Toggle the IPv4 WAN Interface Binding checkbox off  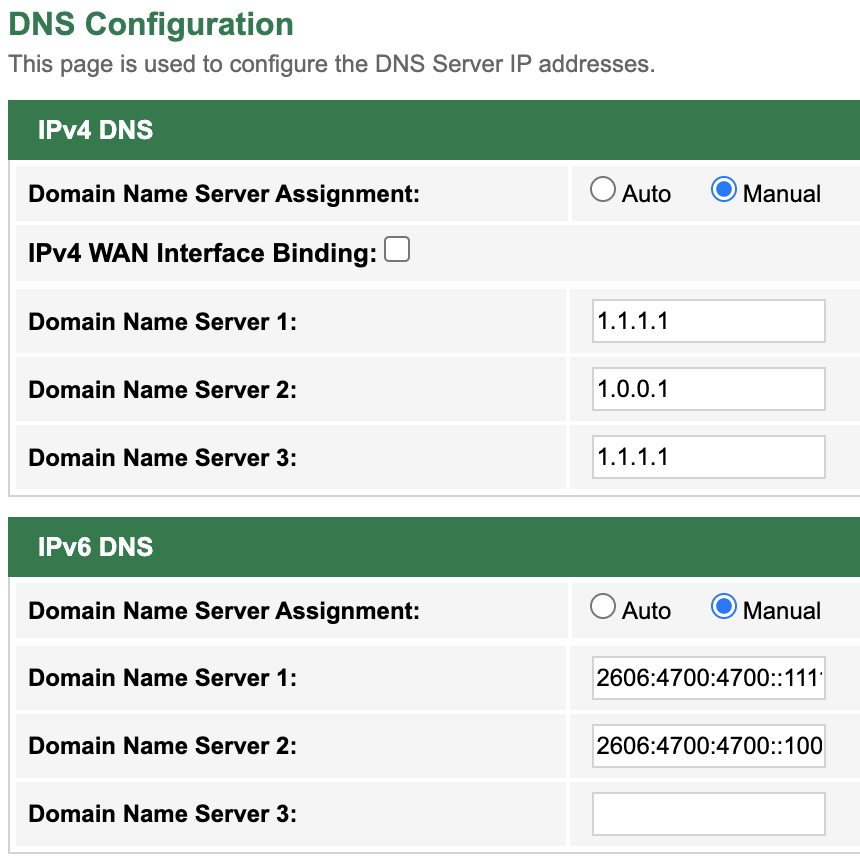397,250
